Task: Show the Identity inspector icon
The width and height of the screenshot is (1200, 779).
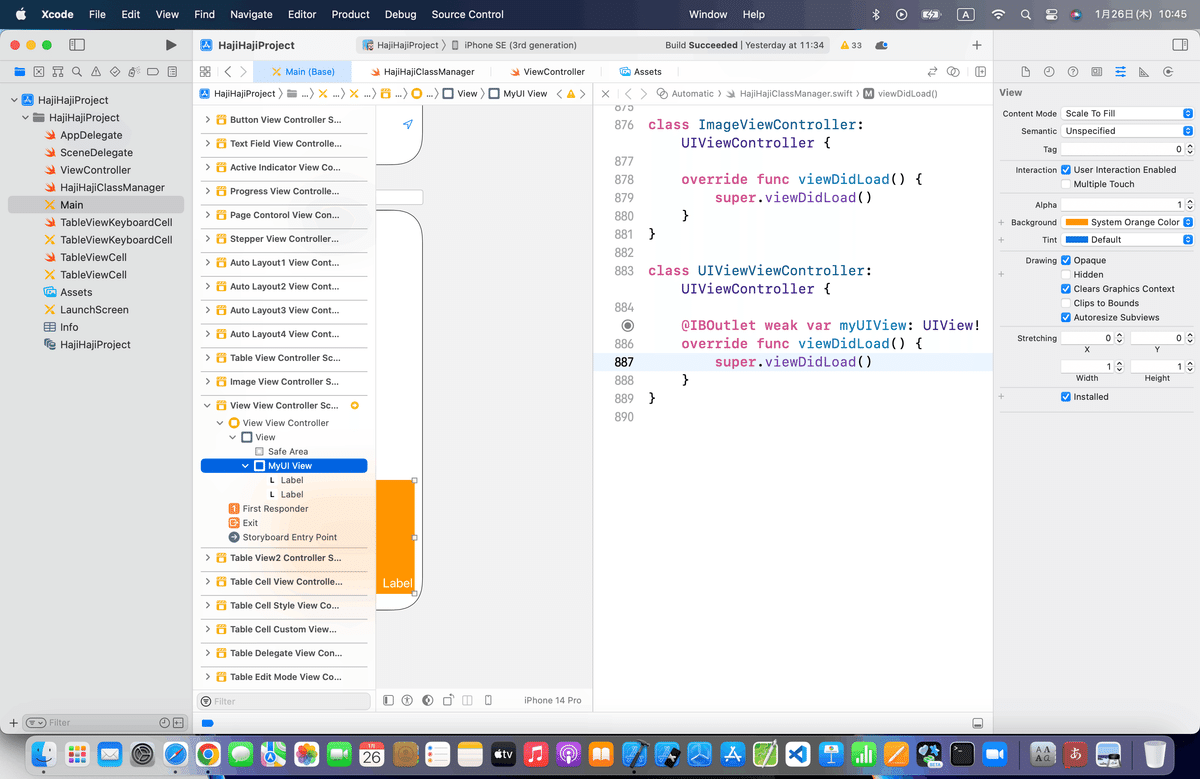Action: 1097,72
